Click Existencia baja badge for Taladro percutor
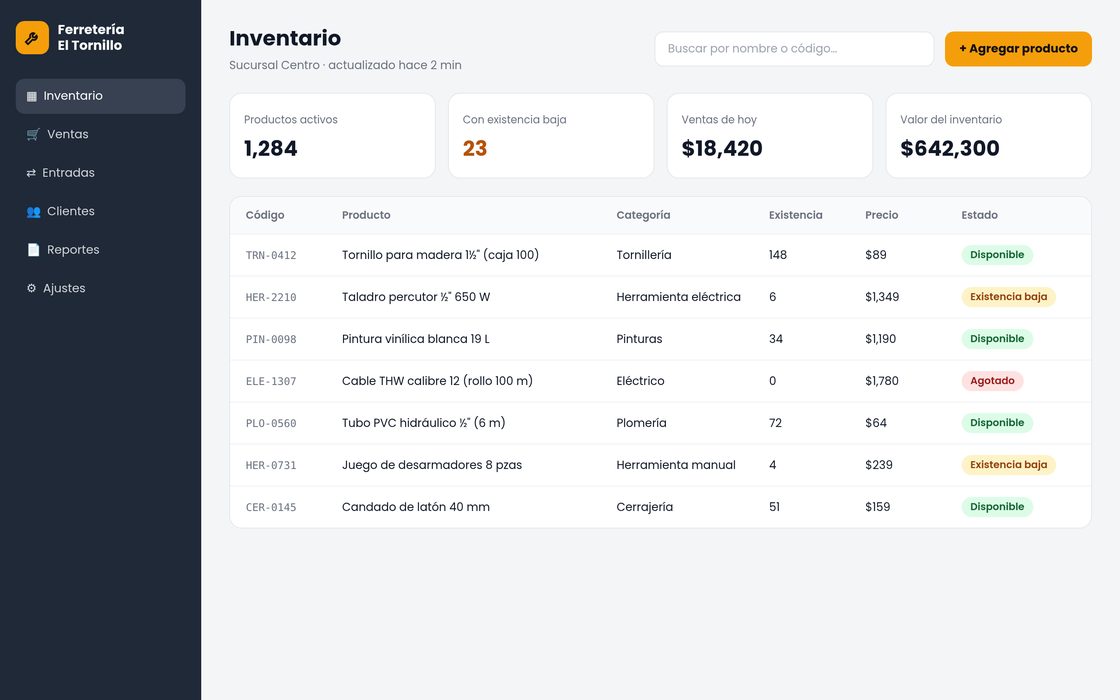 pos(1009,297)
